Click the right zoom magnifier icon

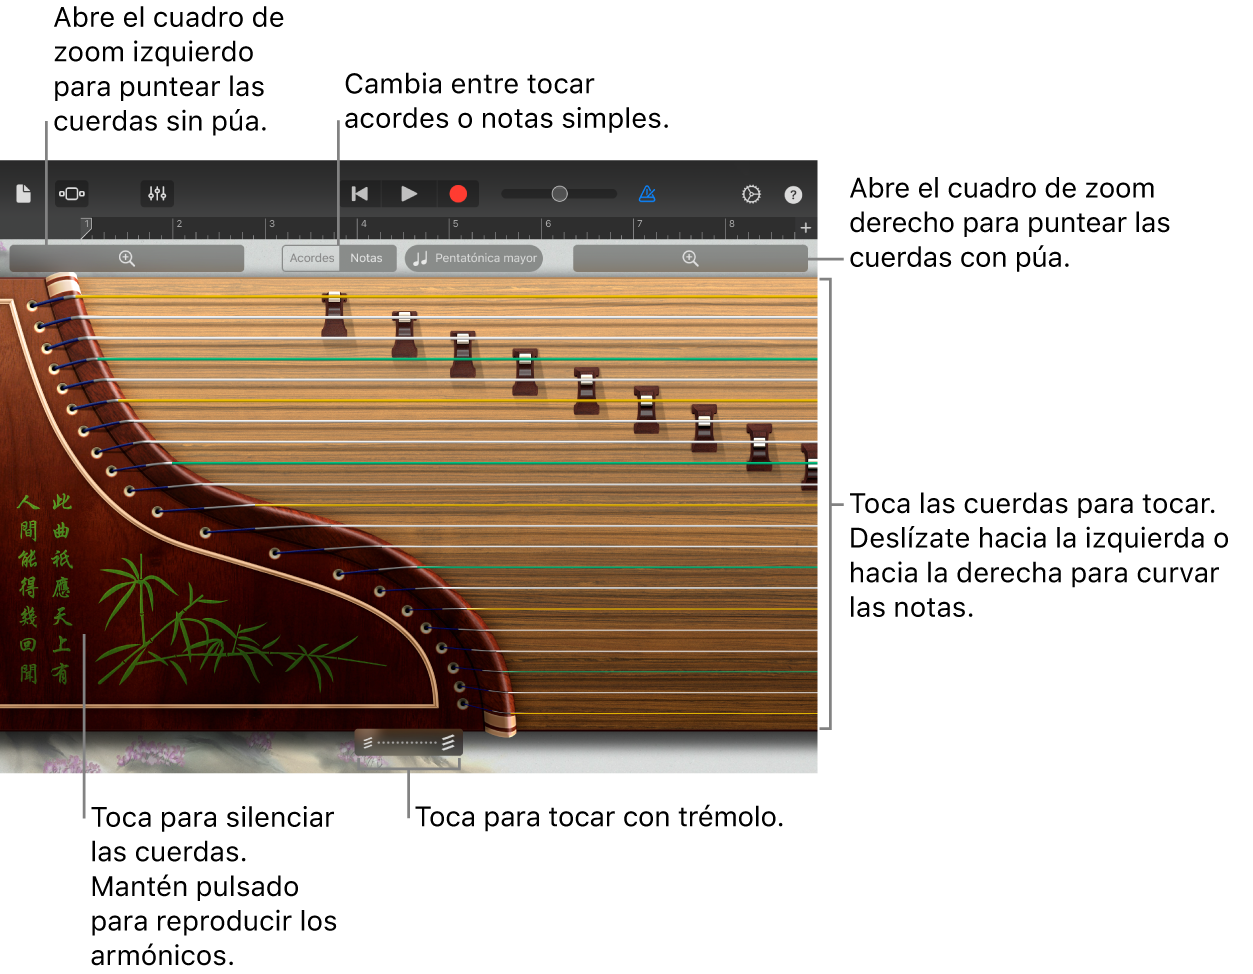690,258
